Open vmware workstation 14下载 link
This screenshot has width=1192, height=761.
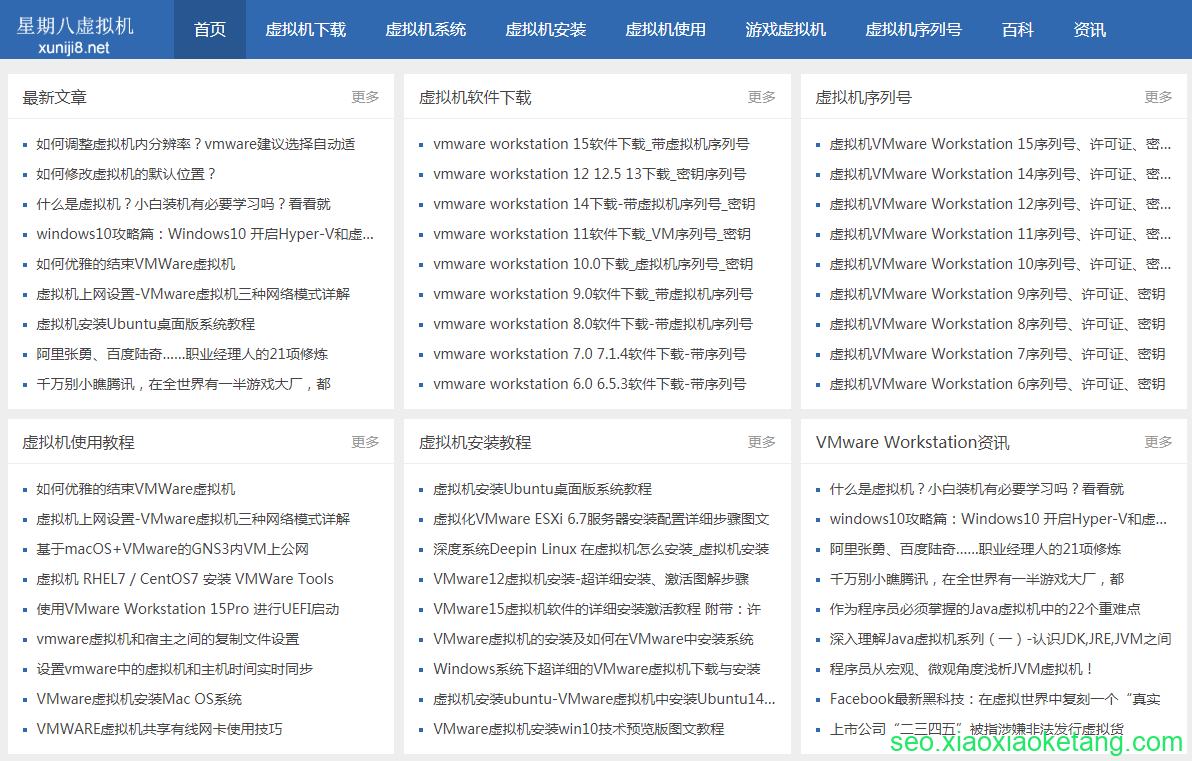pos(594,204)
